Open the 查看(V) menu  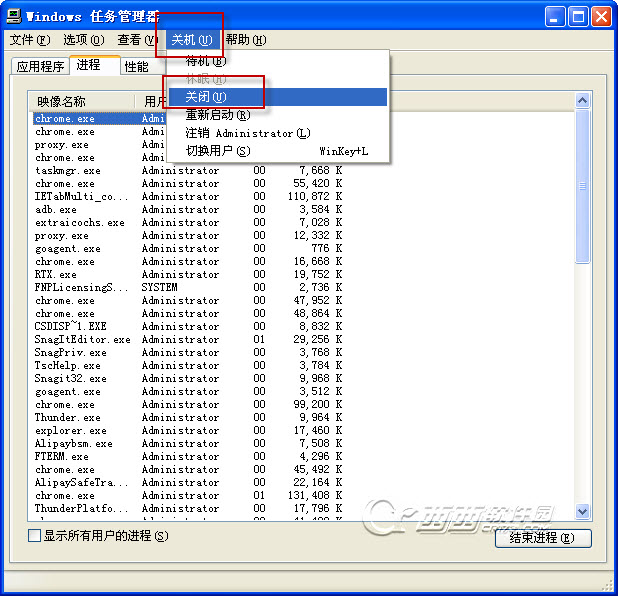(137, 40)
